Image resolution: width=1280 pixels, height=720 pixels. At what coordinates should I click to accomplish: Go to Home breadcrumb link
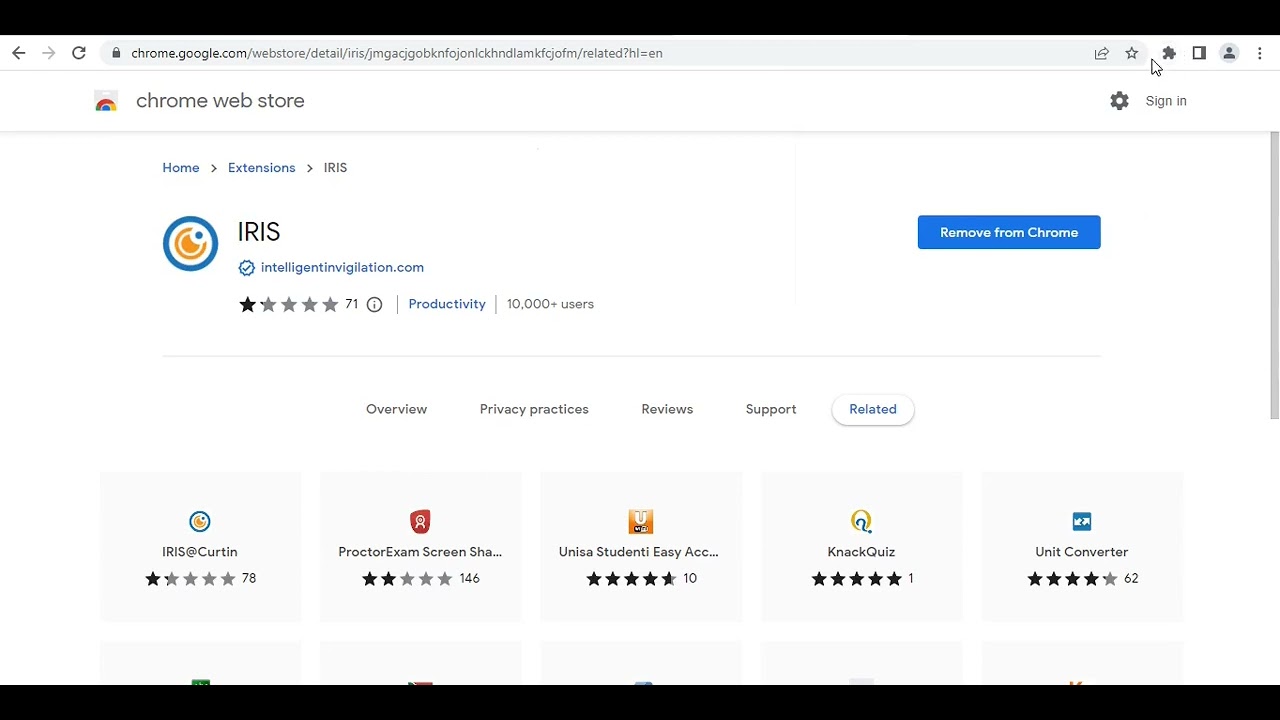[x=181, y=168]
